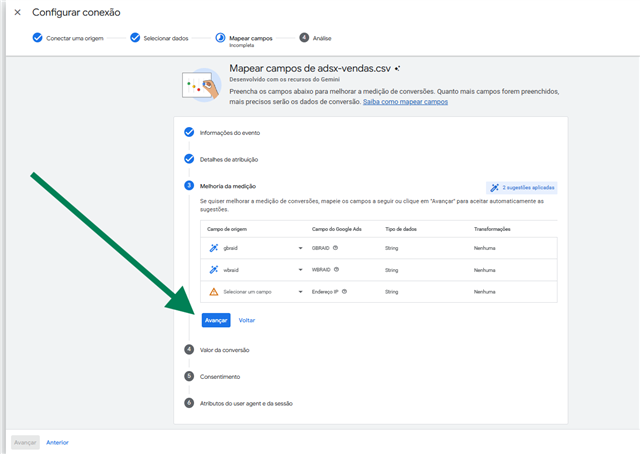Click the field mapping illustration thumbnail
640x454 pixels.
(201, 85)
